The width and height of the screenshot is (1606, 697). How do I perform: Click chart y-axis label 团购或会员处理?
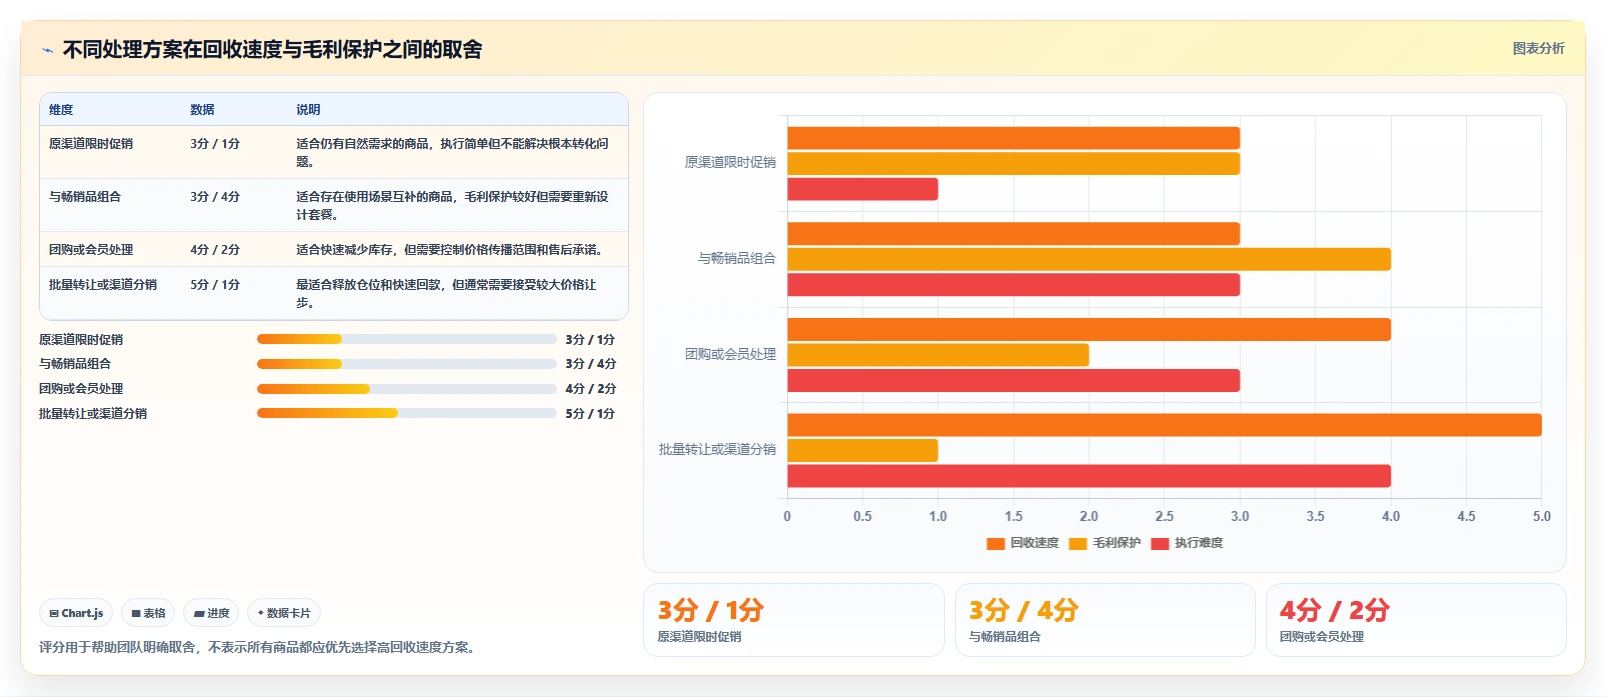pyautogui.click(x=730, y=354)
